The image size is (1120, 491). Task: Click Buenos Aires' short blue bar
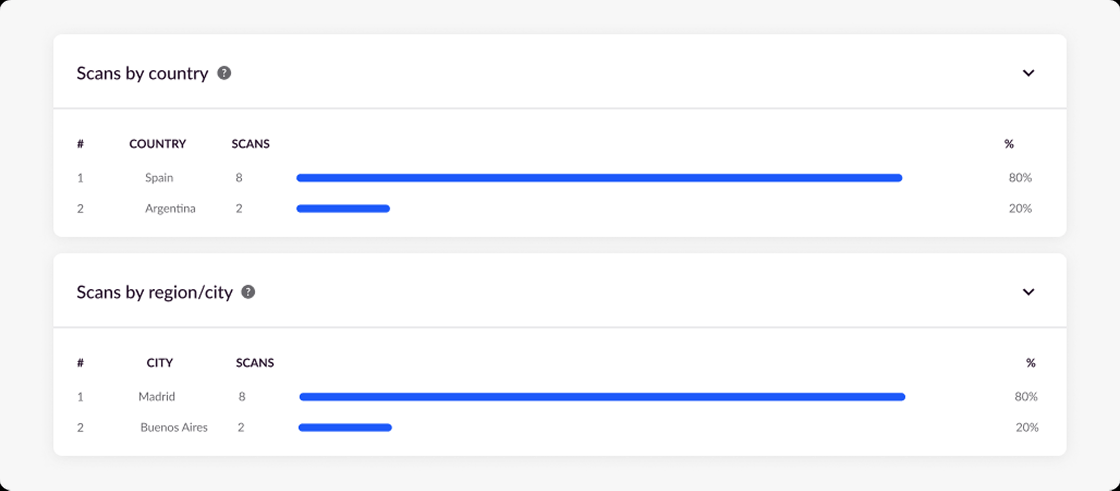pyautogui.click(x=345, y=427)
